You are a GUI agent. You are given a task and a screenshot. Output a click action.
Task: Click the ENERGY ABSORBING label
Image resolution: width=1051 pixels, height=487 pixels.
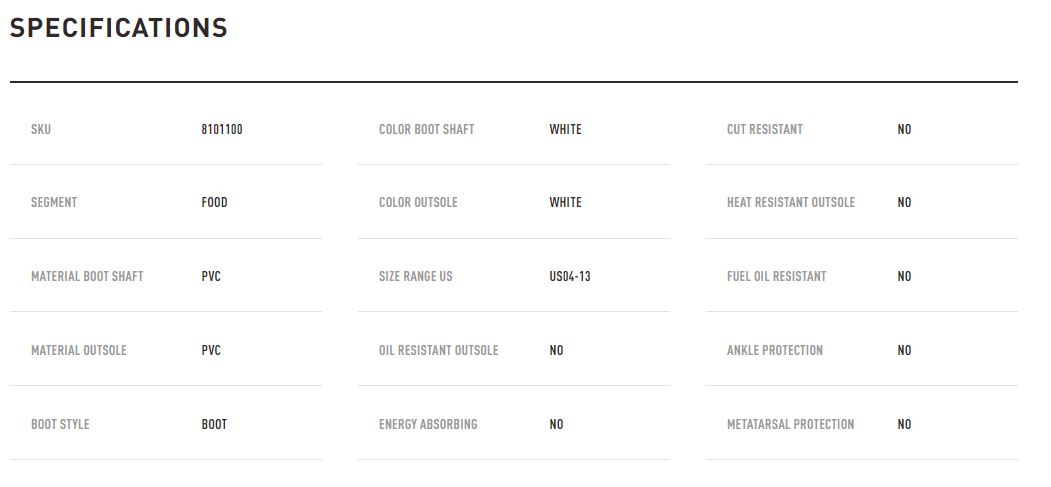(428, 424)
